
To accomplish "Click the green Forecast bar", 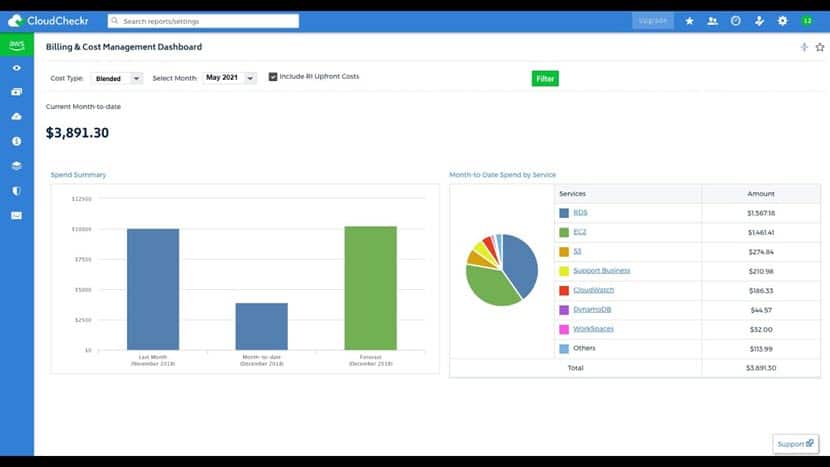I will [371, 288].
